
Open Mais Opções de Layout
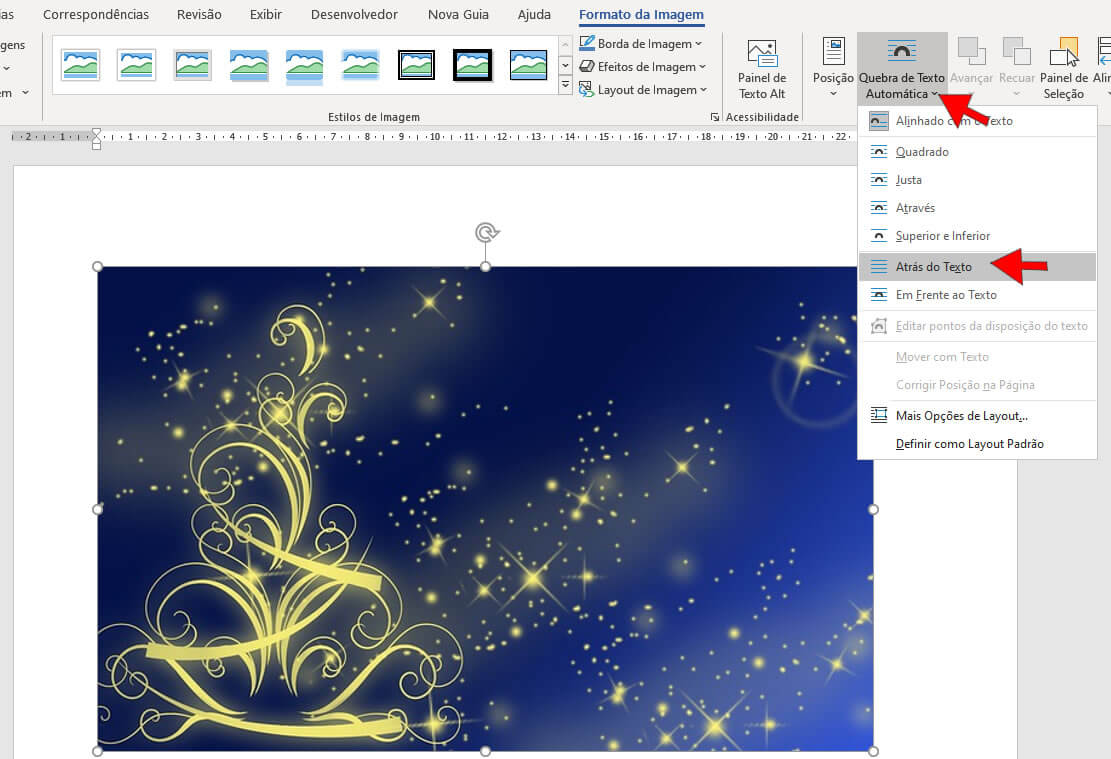pyautogui.click(x=977, y=416)
